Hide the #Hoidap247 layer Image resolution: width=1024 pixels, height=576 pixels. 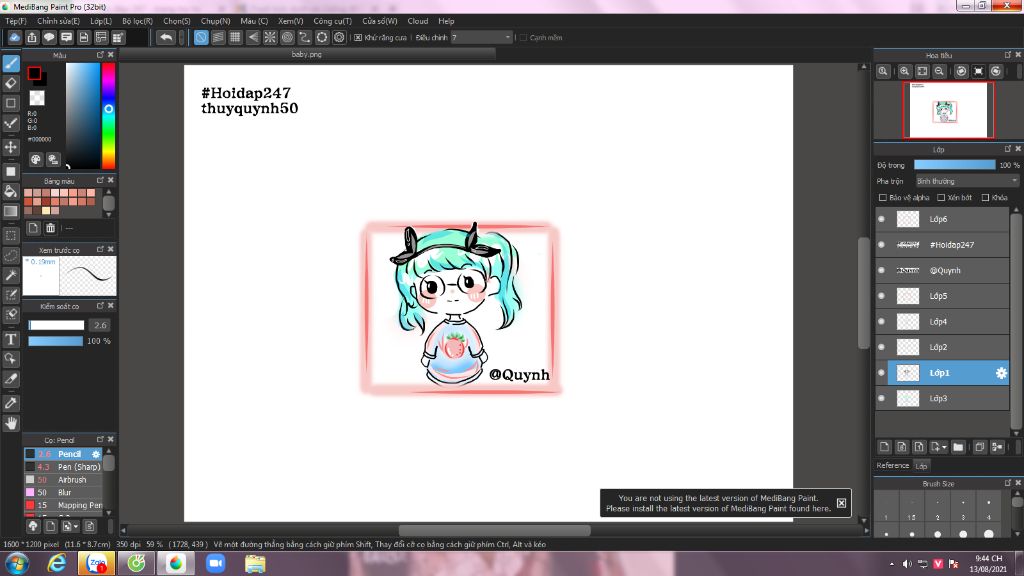coord(882,245)
